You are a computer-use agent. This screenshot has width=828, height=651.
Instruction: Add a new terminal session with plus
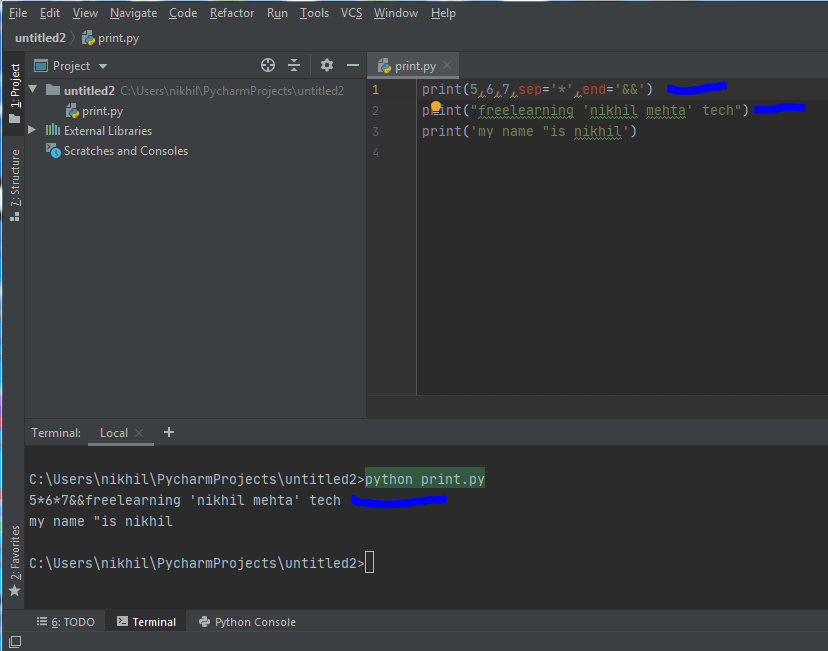coord(168,432)
